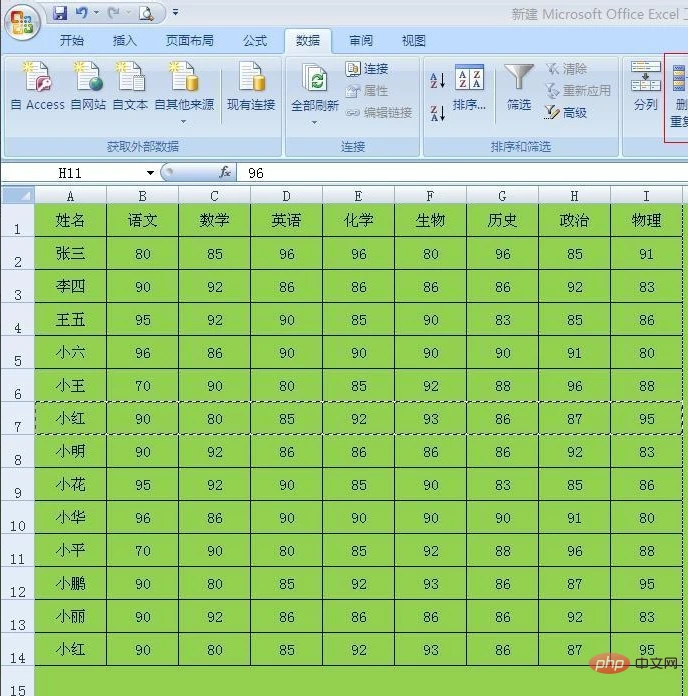The image size is (688, 696).
Task: Sort descending Z to A
Action: point(437,112)
